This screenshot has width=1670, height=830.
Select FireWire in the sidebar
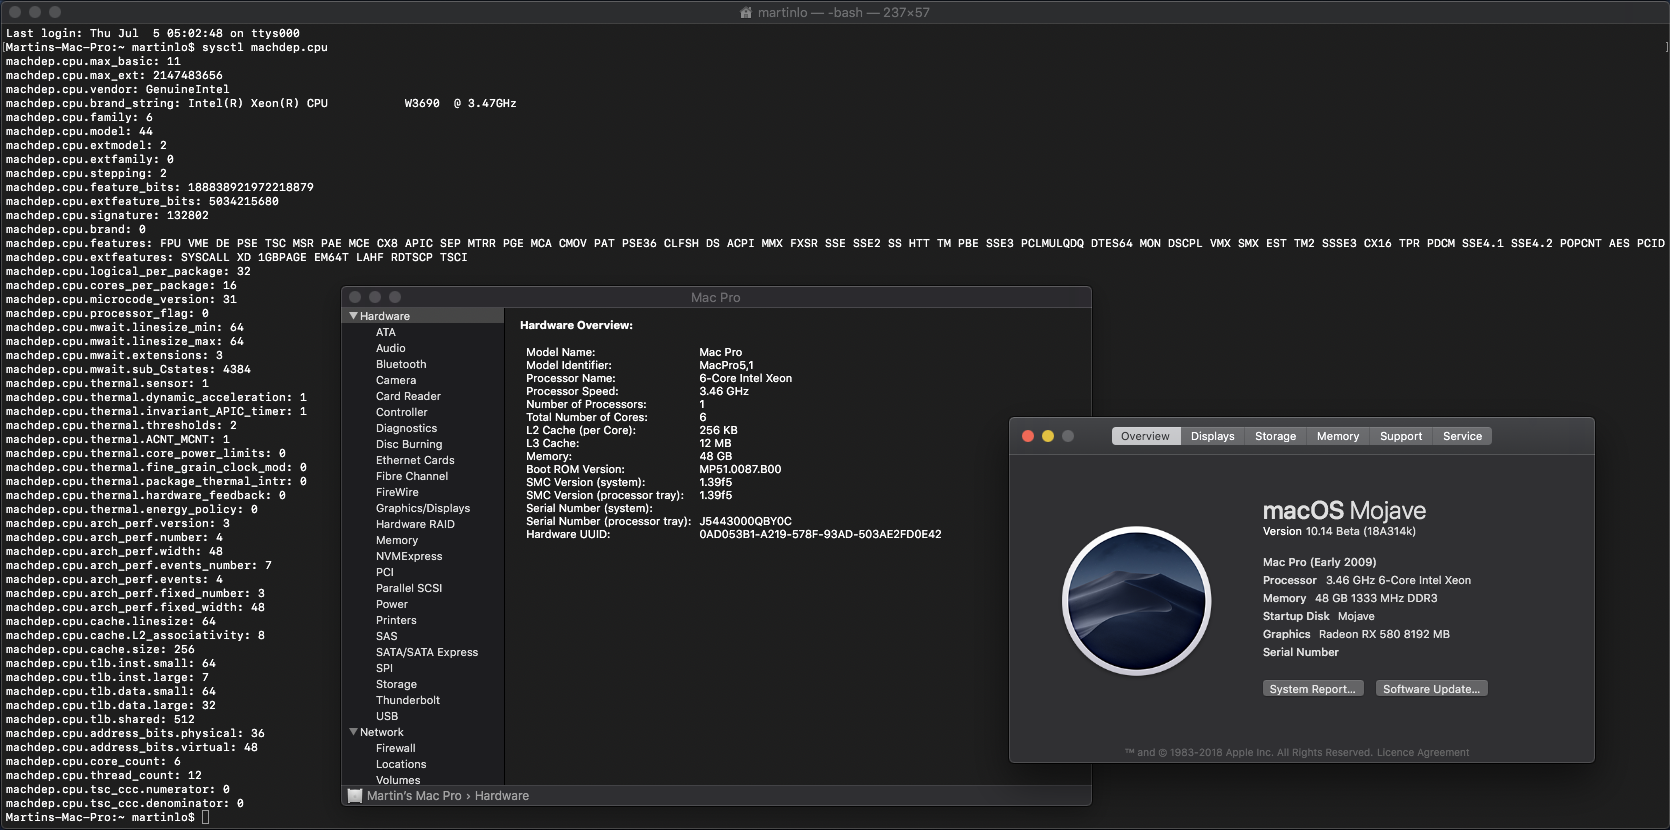pyautogui.click(x=397, y=492)
